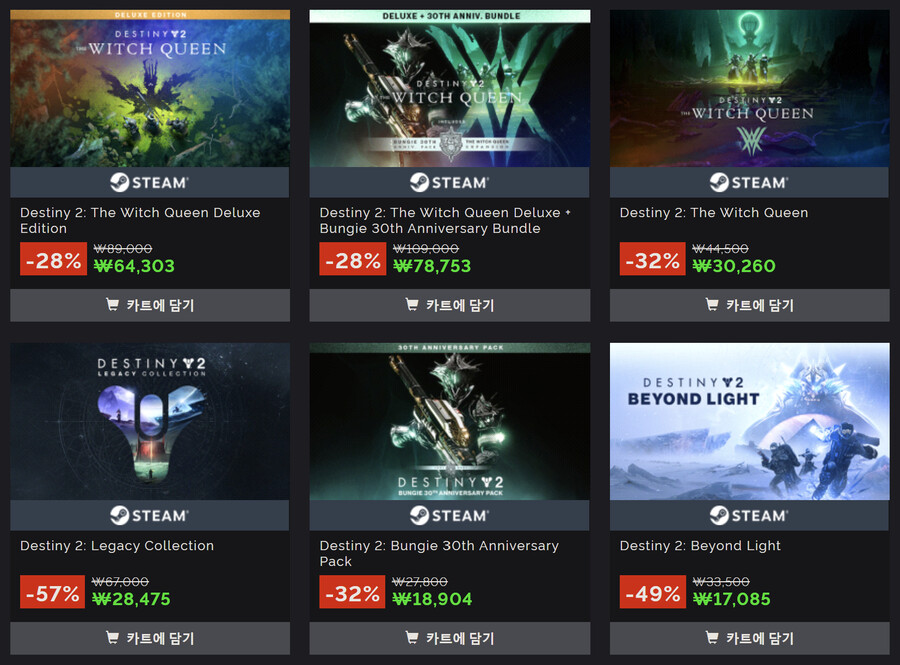Open the Deluxe + 30th Anniv. Bundle artwork

pyautogui.click(x=449, y=88)
